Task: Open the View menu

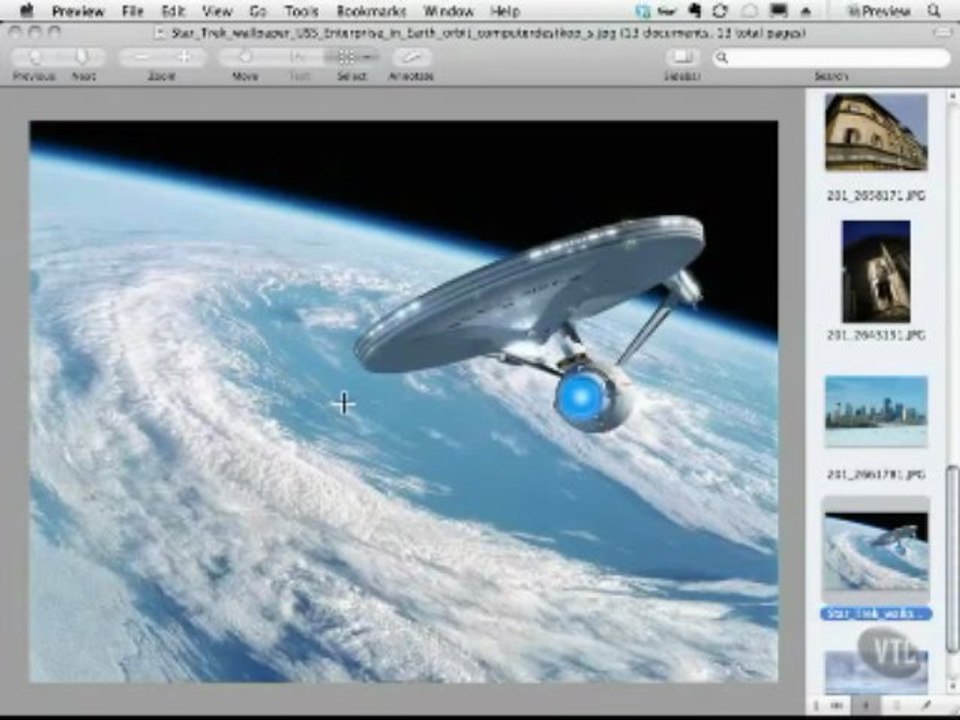Action: (217, 11)
